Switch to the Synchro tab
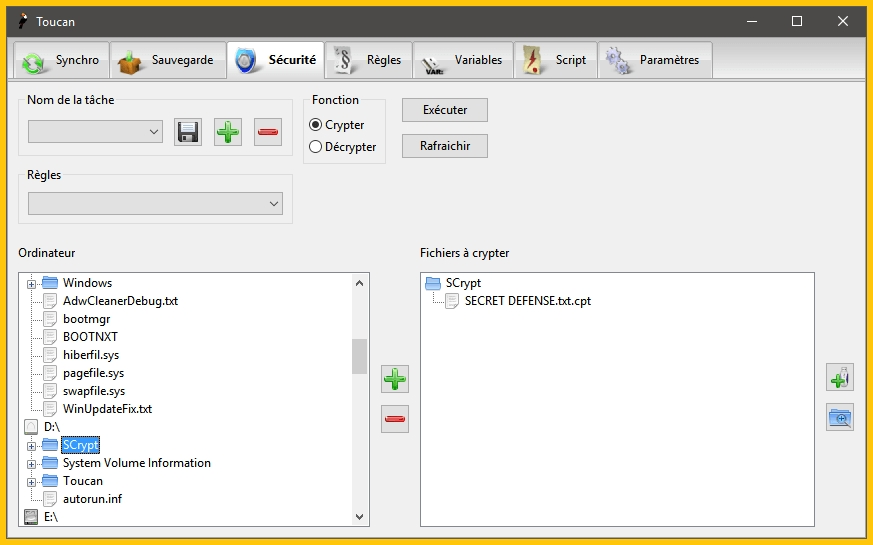 pyautogui.click(x=61, y=60)
